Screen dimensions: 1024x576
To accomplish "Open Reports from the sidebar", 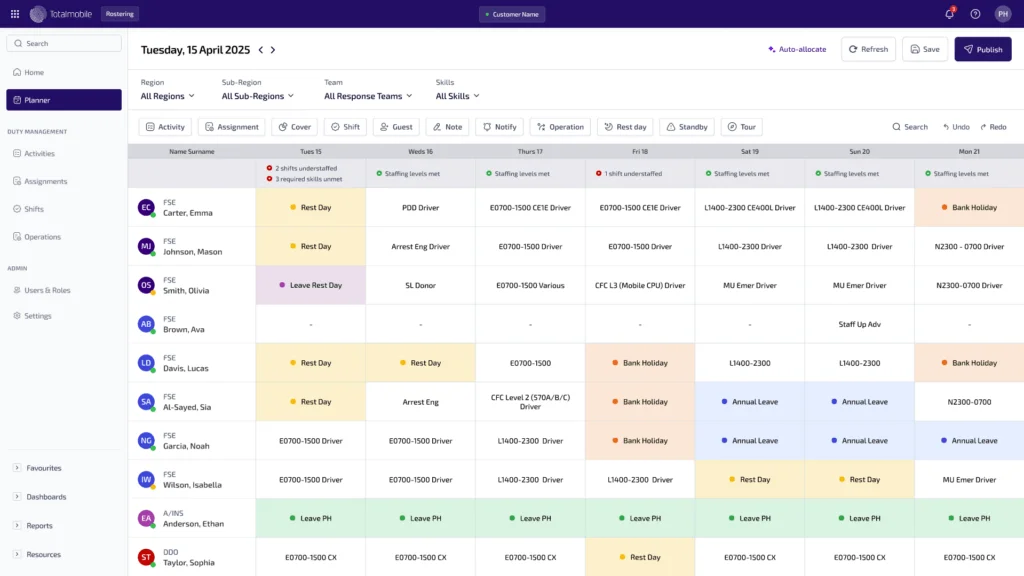I will pyautogui.click(x=42, y=525).
